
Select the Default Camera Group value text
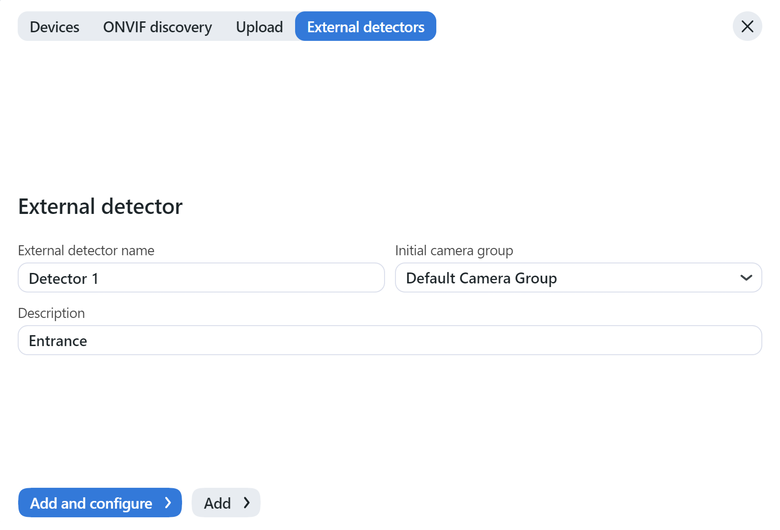481,278
